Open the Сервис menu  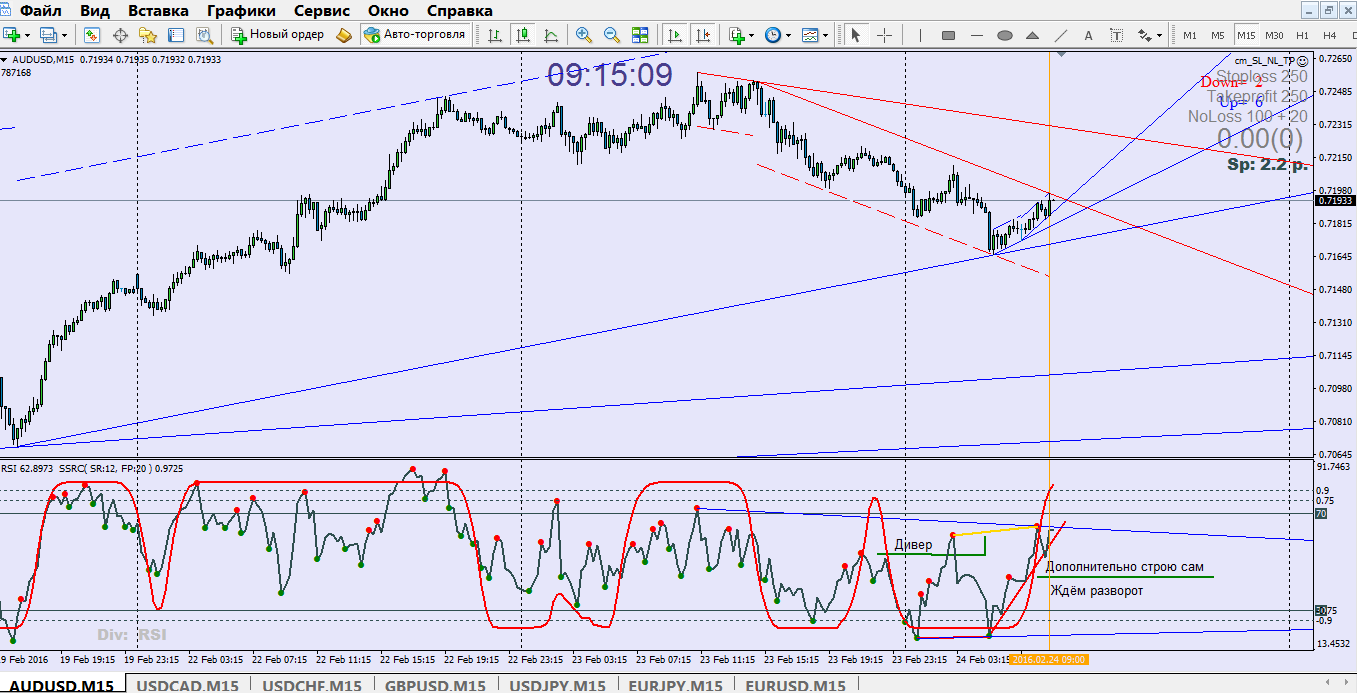tap(322, 11)
